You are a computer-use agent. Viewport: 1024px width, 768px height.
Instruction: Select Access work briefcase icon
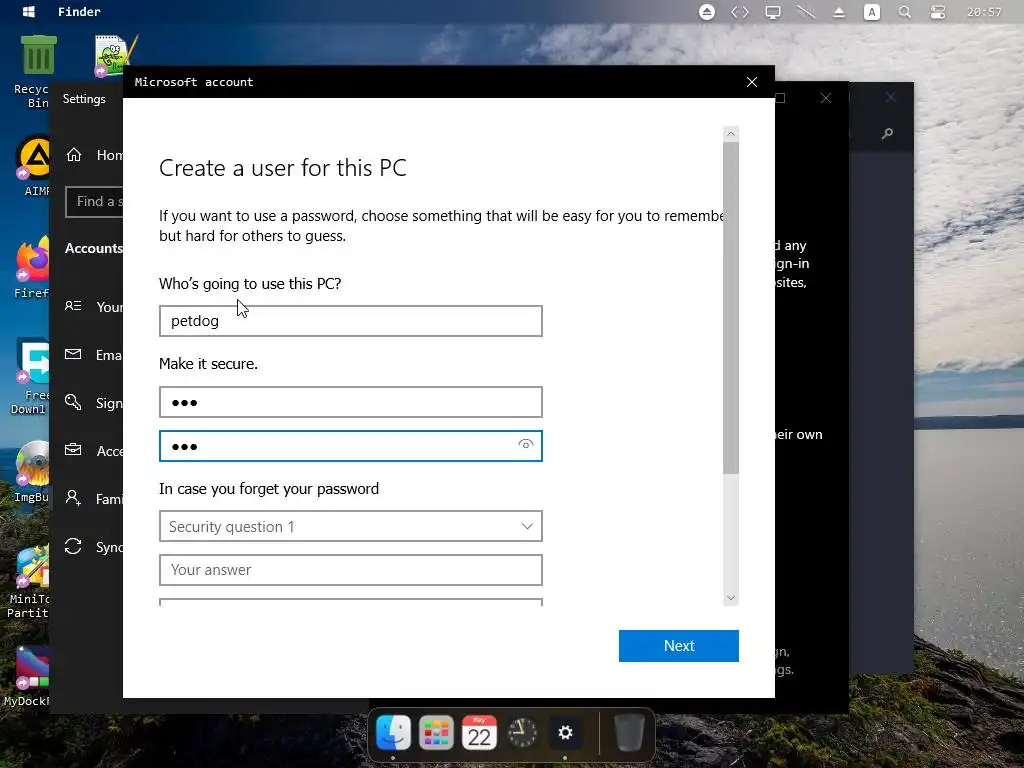pyautogui.click(x=73, y=450)
